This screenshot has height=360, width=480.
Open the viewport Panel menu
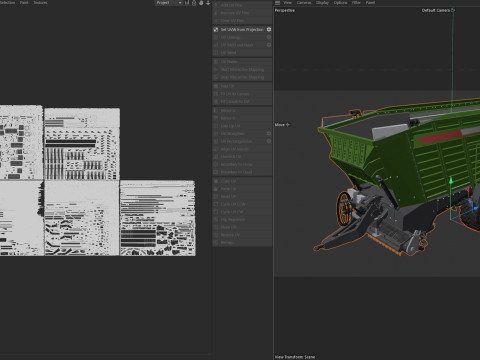pyautogui.click(x=370, y=3)
